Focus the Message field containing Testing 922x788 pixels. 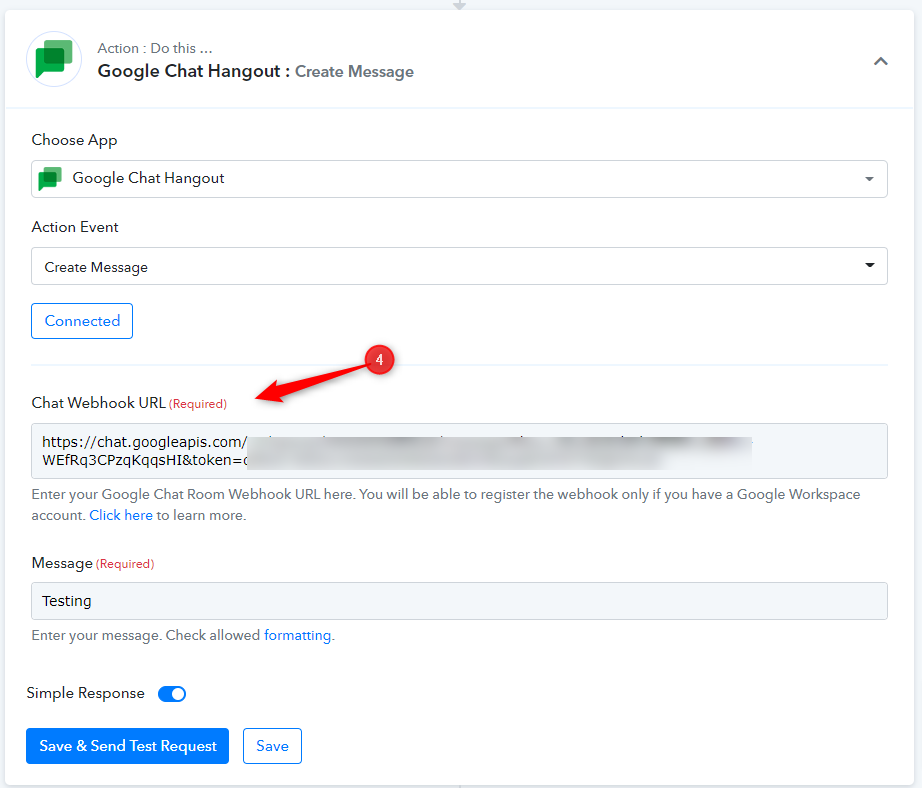coord(459,601)
